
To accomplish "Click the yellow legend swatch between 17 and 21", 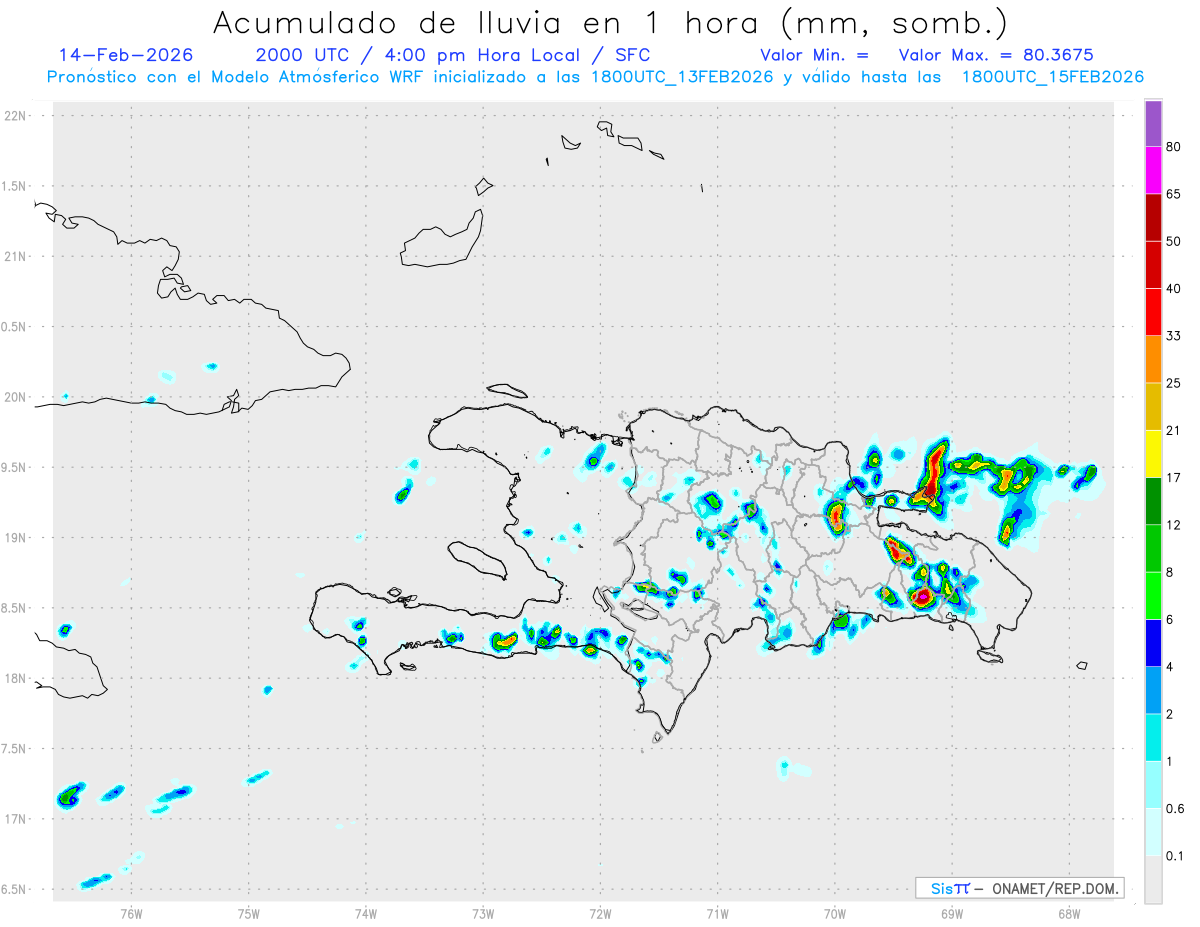I will pyautogui.click(x=1153, y=454).
